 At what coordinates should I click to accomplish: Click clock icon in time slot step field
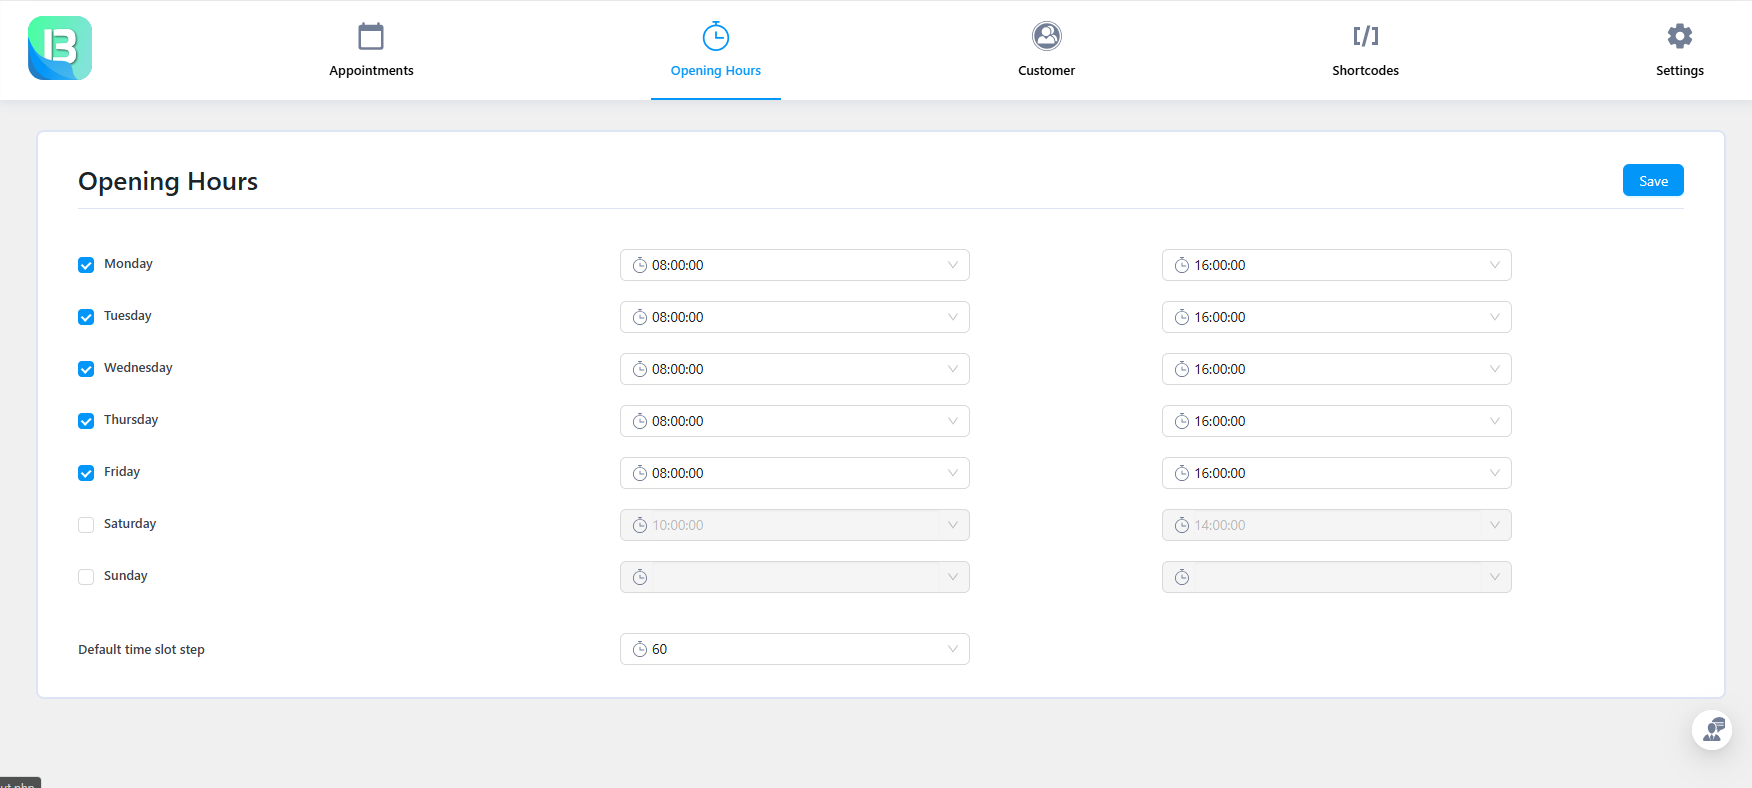640,649
